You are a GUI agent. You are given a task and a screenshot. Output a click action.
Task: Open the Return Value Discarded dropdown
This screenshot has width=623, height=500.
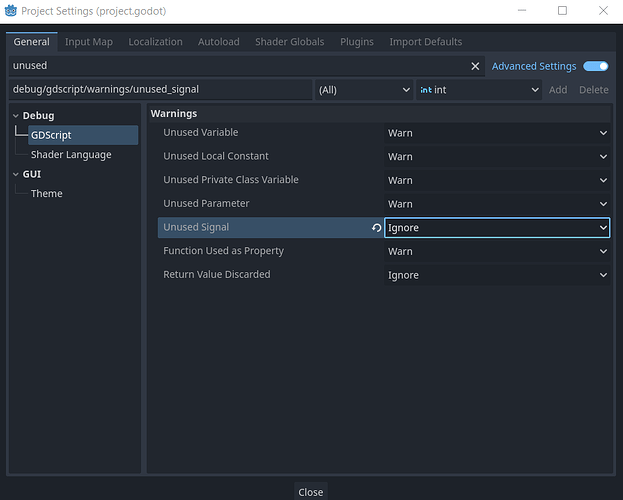point(497,275)
